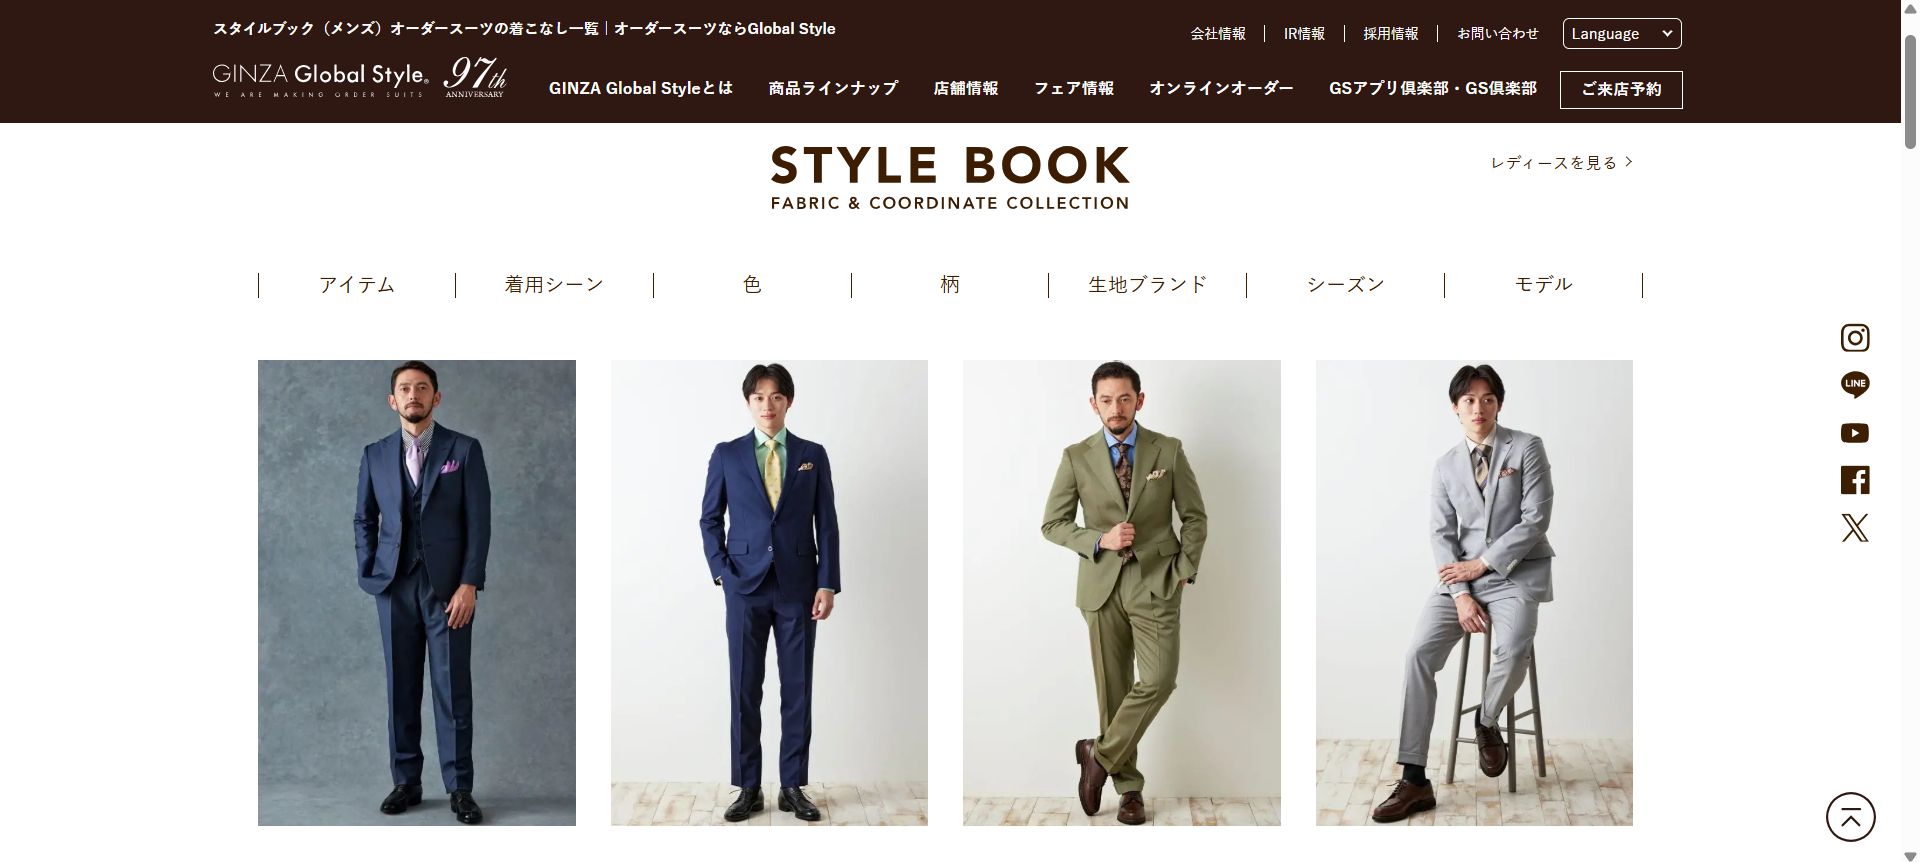1920x862 pixels.
Task: Expand the アイテム filter category
Action: point(357,285)
